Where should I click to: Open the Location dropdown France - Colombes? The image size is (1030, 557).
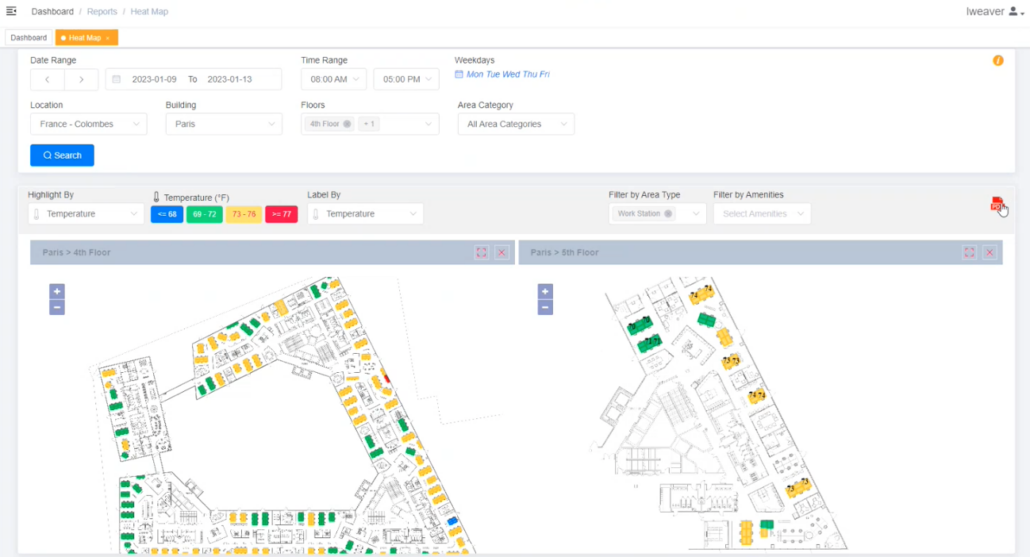click(88, 124)
